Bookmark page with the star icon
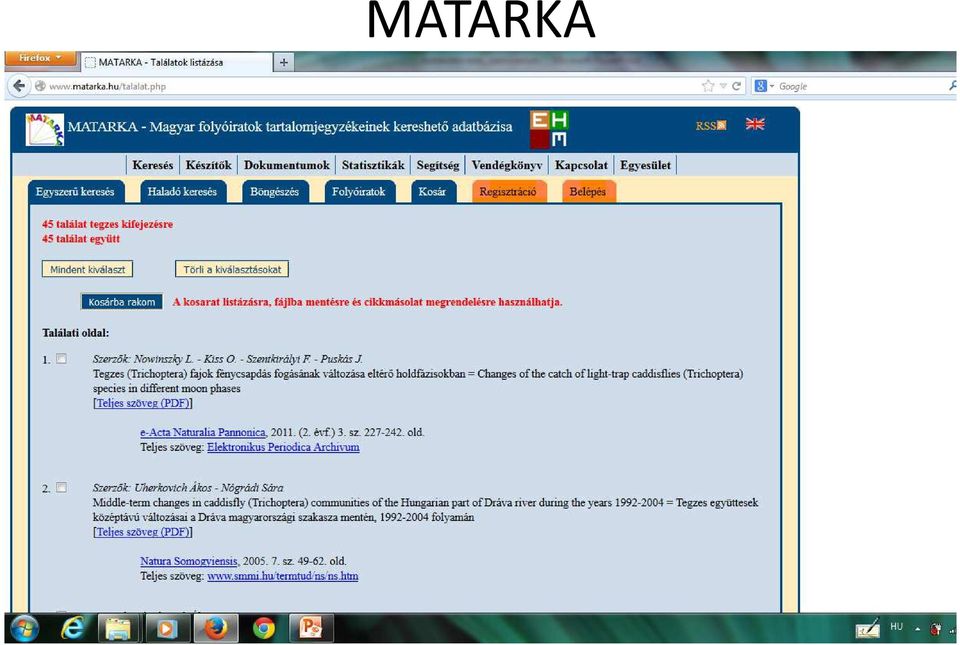 (x=708, y=86)
